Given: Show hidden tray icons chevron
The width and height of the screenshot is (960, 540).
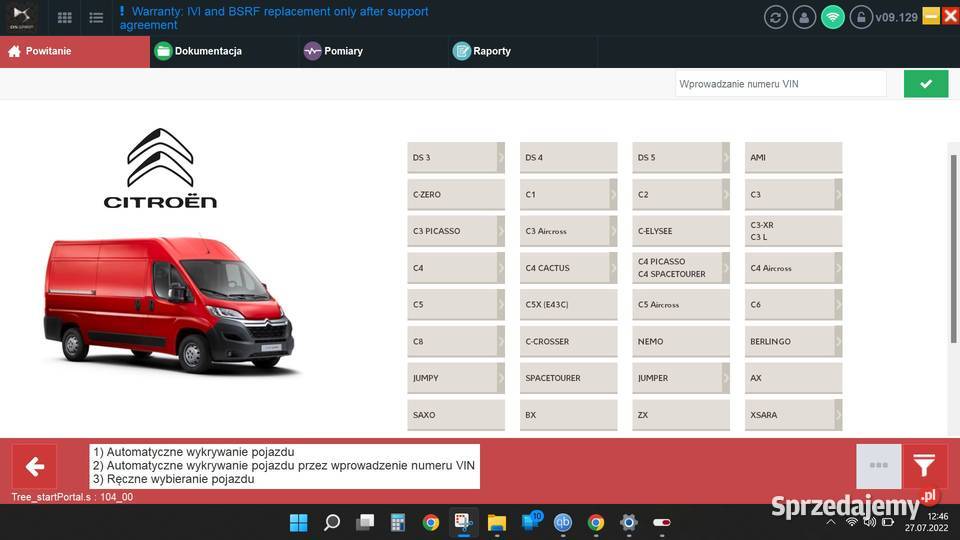Looking at the screenshot, I should pos(831,522).
